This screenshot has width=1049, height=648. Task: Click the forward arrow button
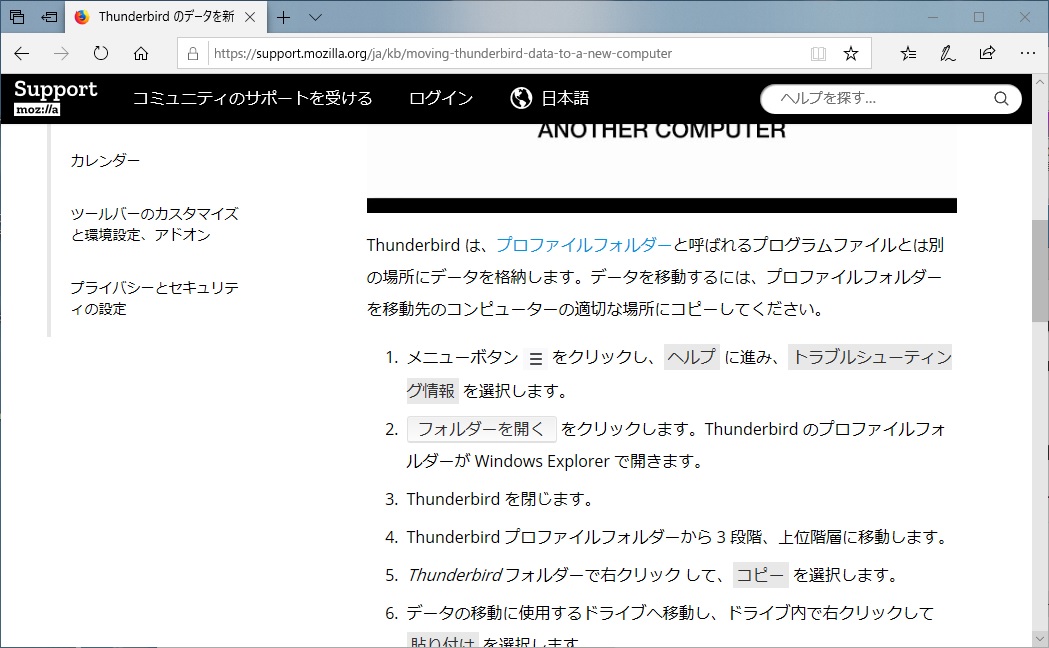click(61, 53)
